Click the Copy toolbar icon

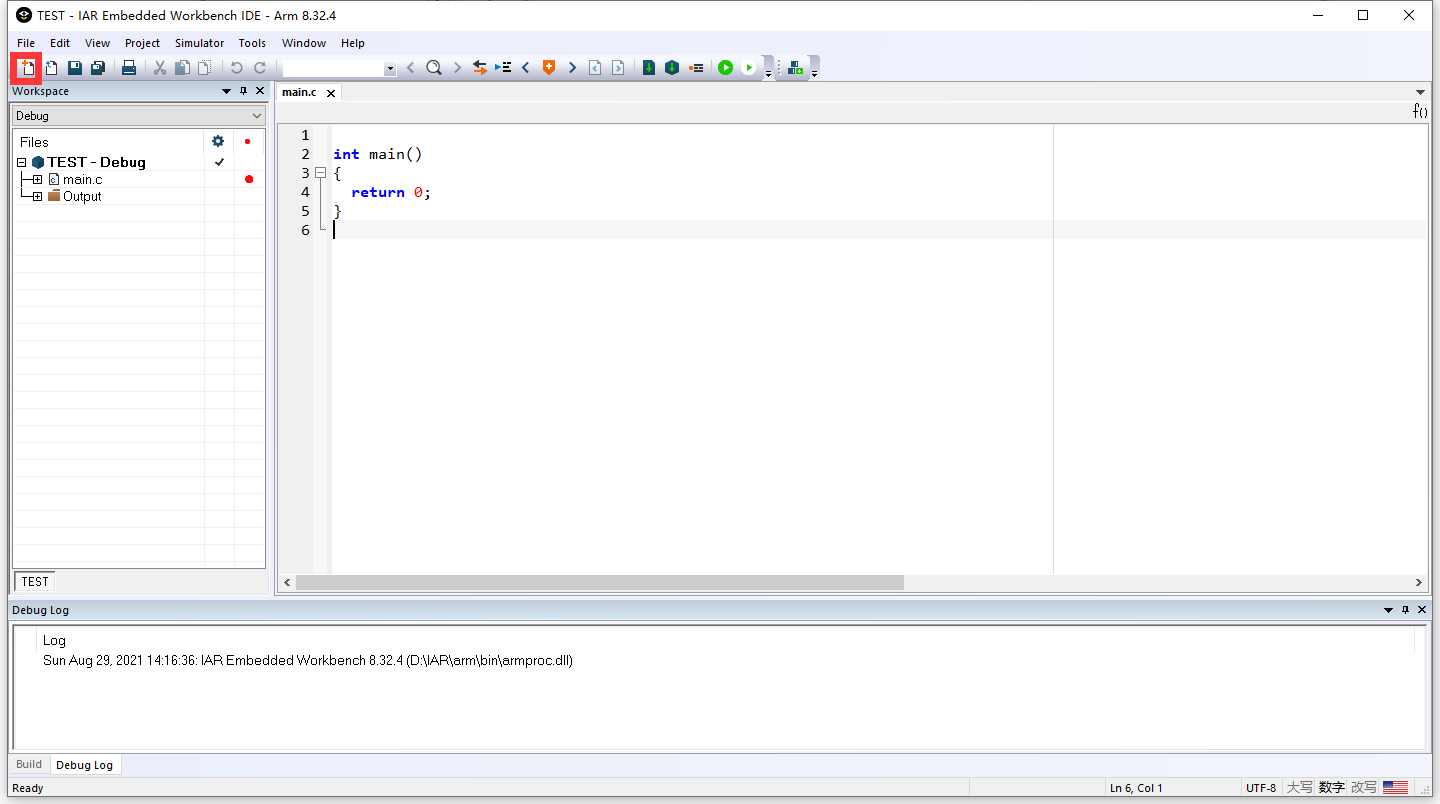[x=182, y=68]
